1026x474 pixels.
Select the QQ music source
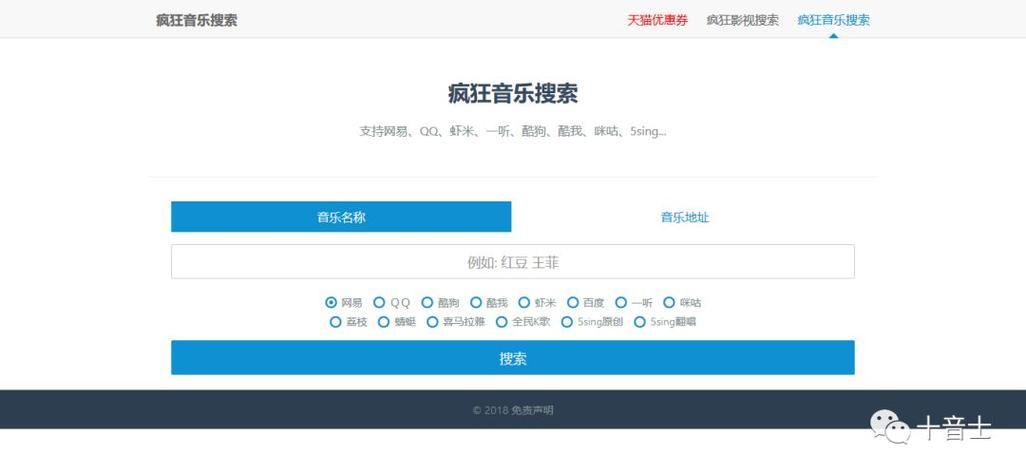click(x=379, y=302)
